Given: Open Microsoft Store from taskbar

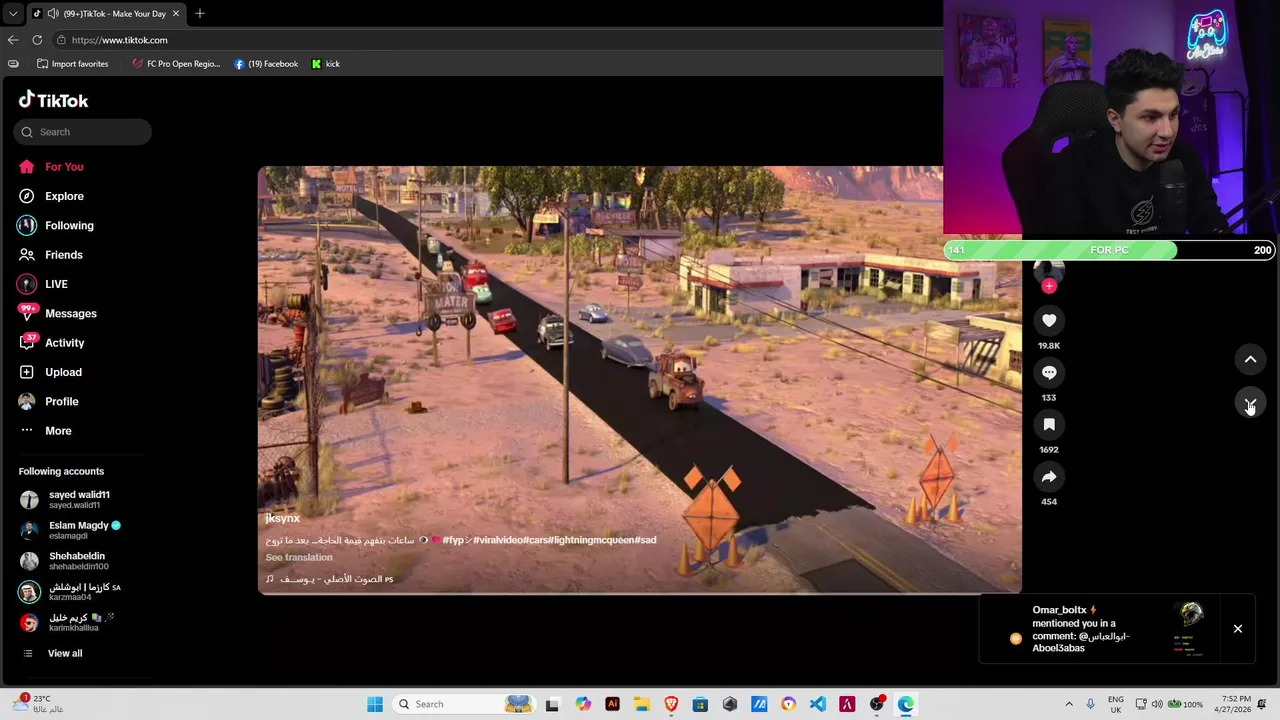Looking at the screenshot, I should [x=700, y=704].
